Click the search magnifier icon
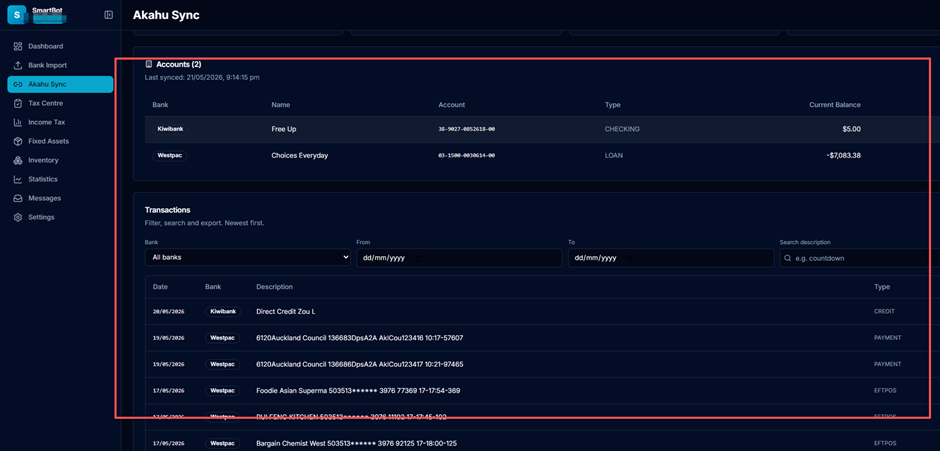The image size is (940, 451). [787, 258]
